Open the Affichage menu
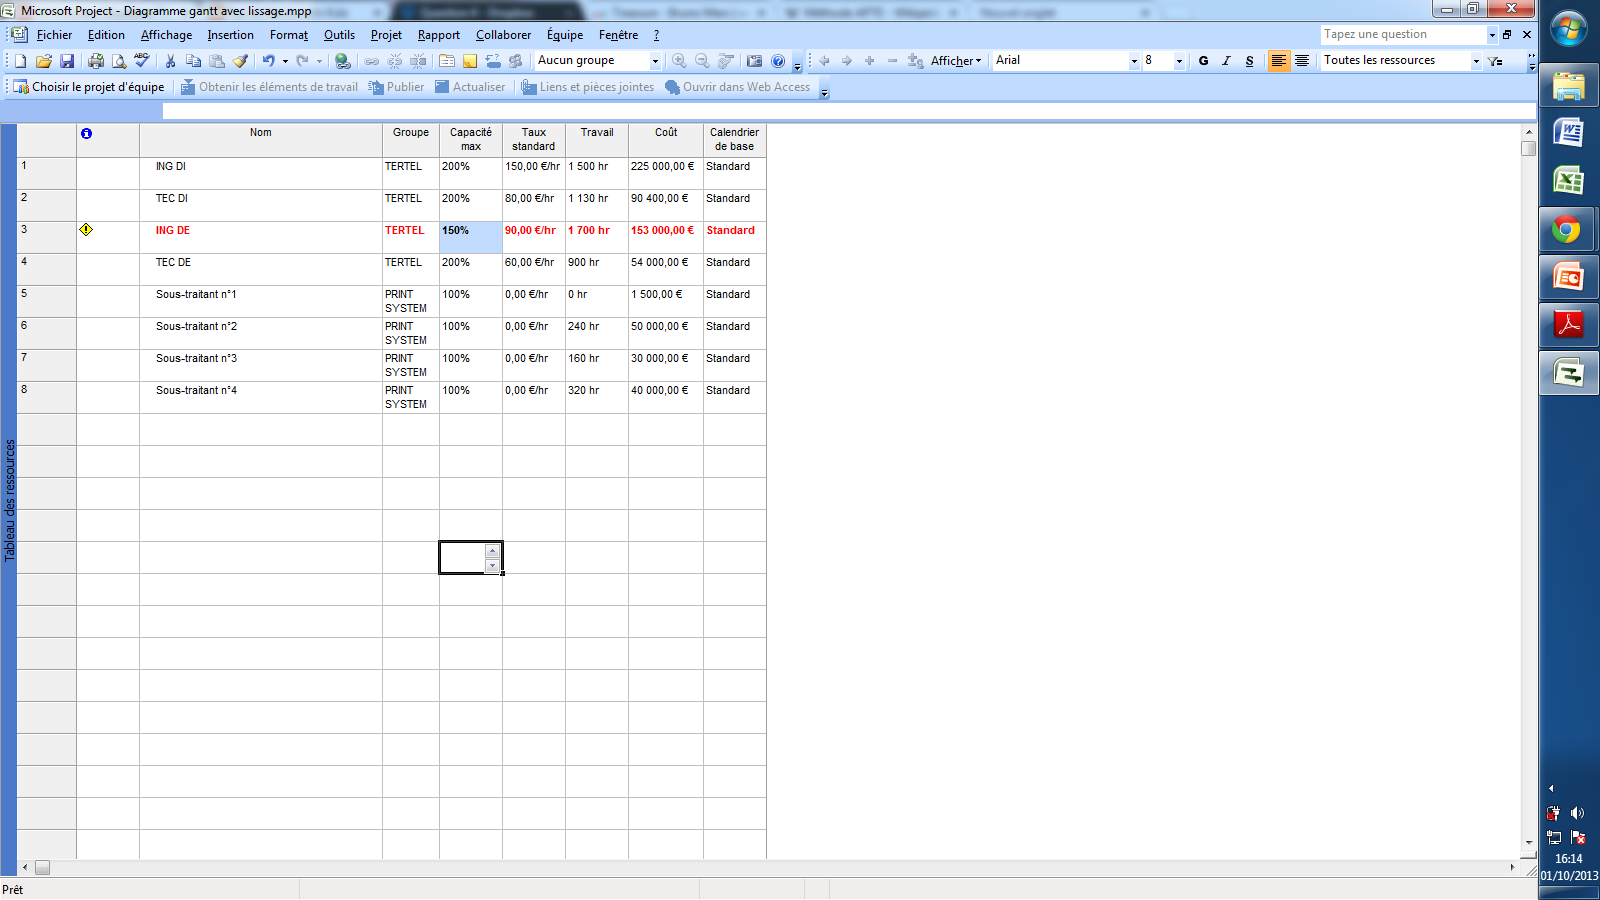Image resolution: width=1600 pixels, height=900 pixels. tap(166, 35)
